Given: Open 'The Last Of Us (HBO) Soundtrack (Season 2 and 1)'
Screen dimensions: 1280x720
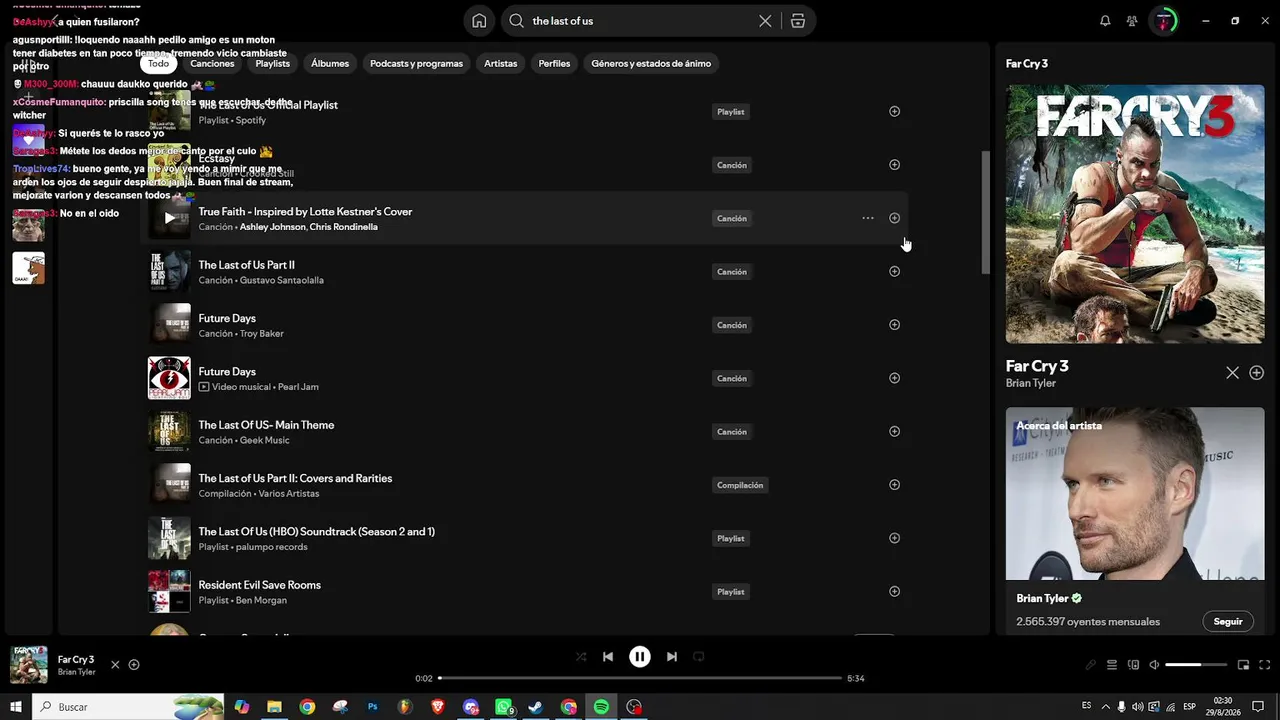Looking at the screenshot, I should pos(316,531).
